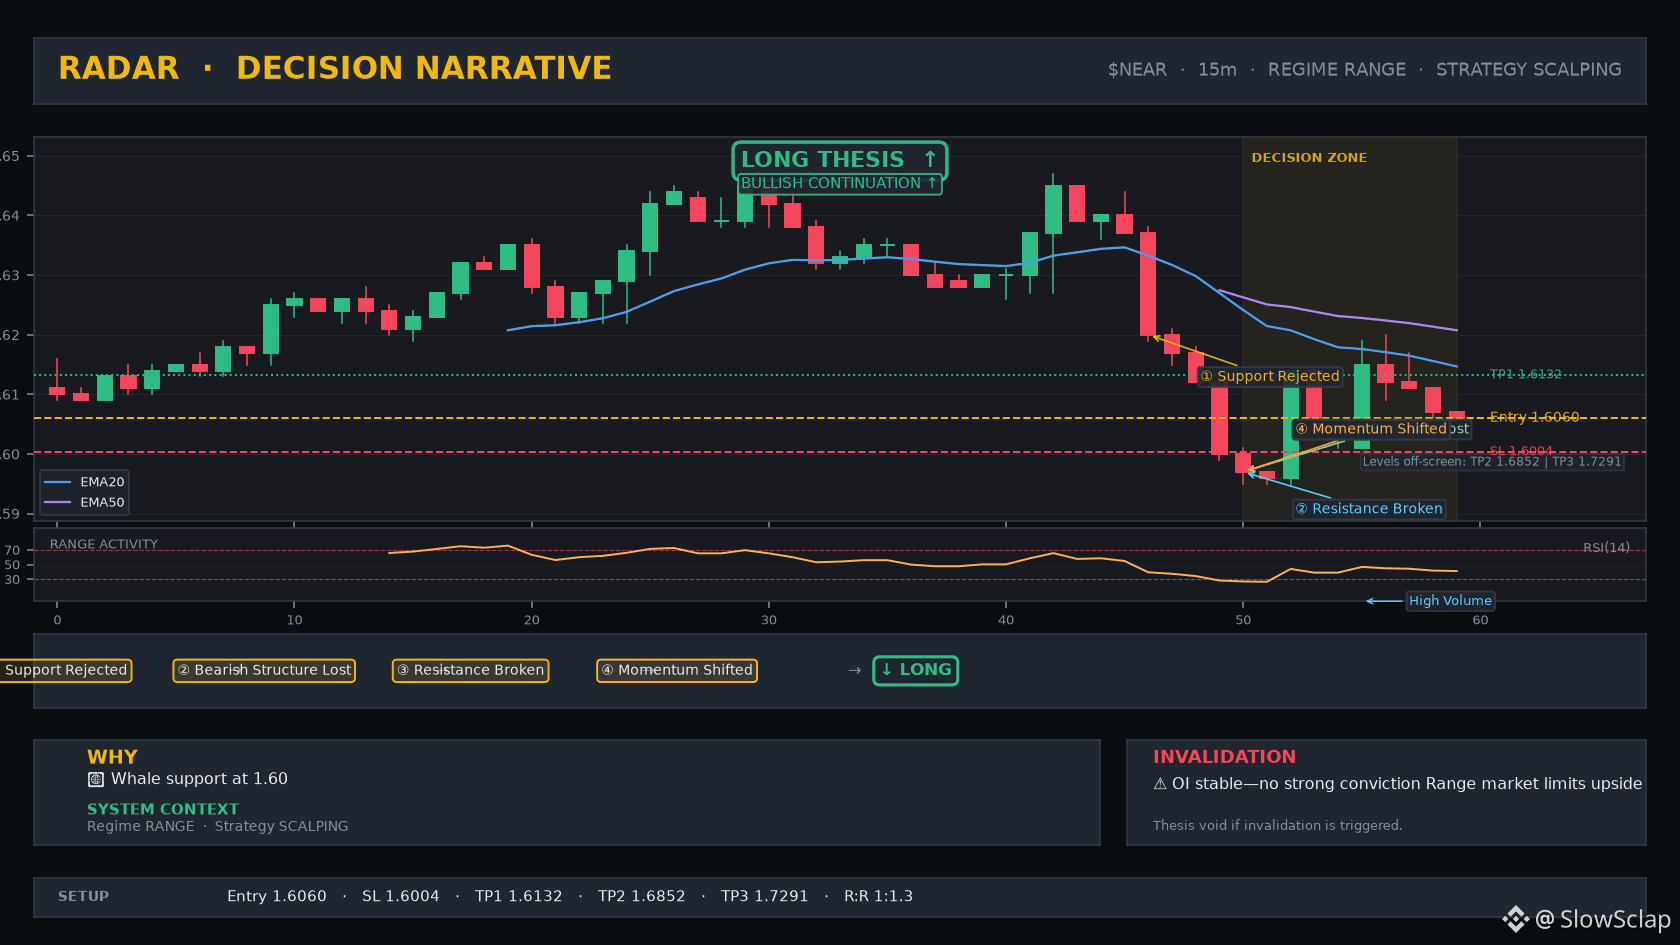Click 'STRATEGY SCALPING' in the header
The width and height of the screenshot is (1680, 945).
(1529, 70)
